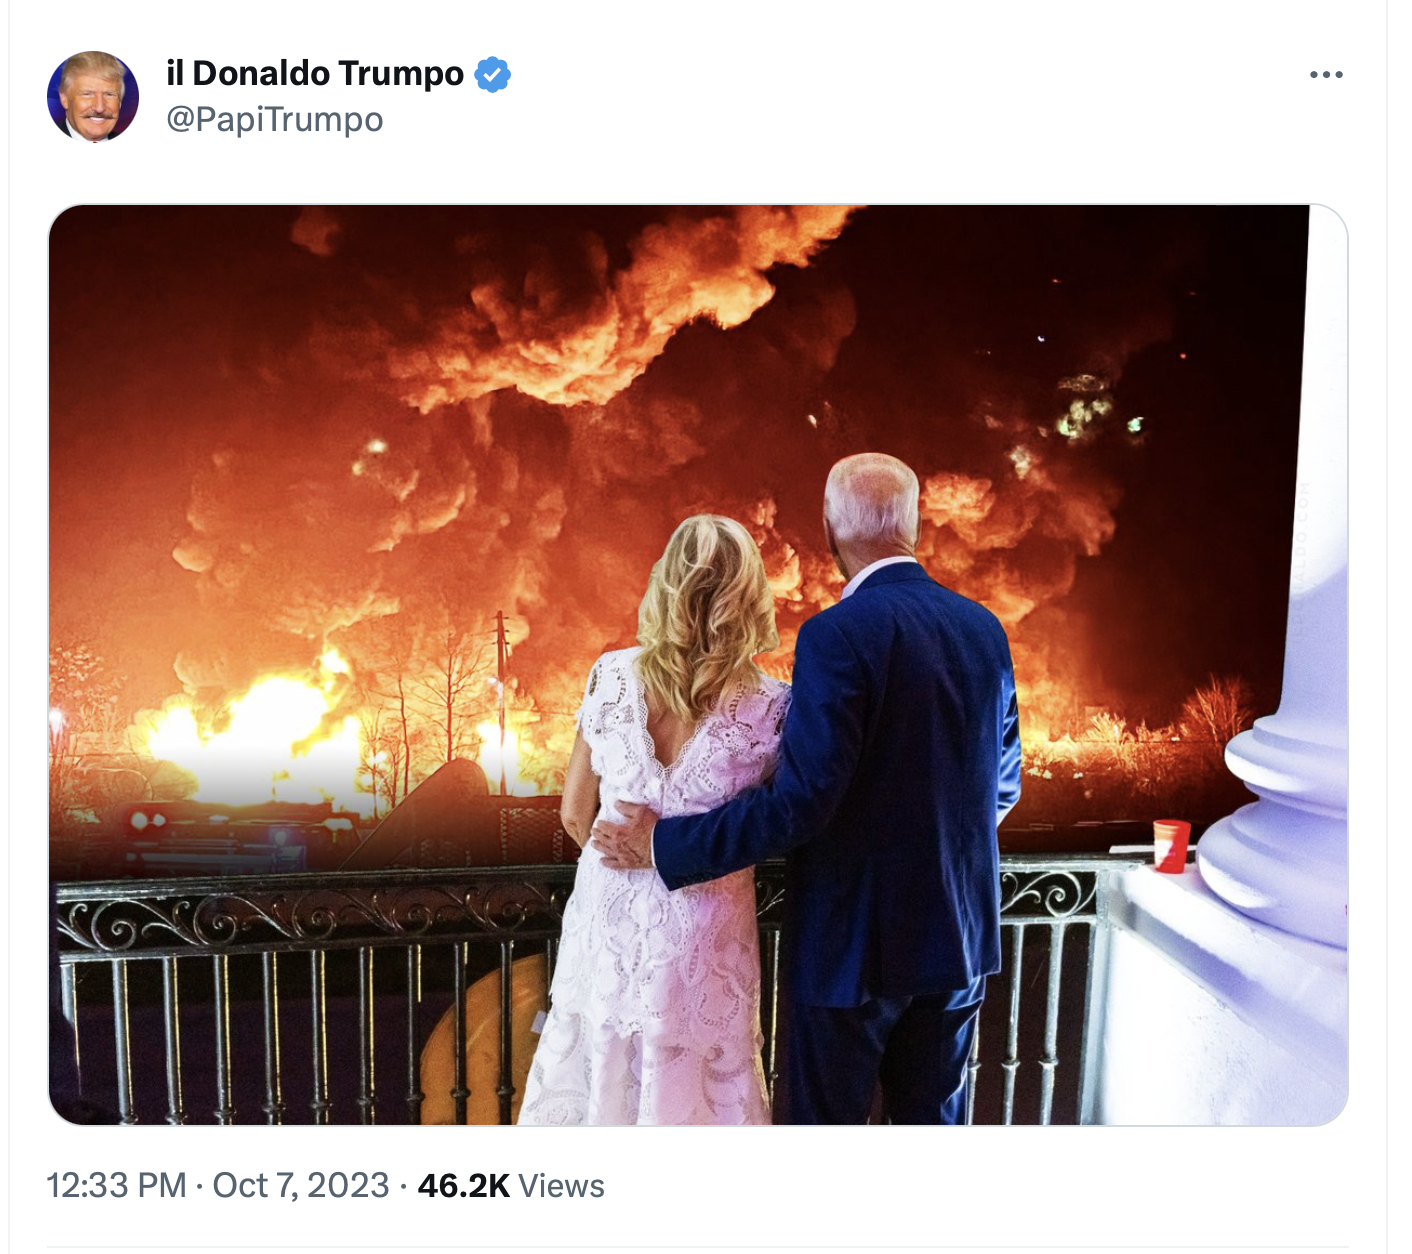
Task: Click the Oct 7, 2023 date
Action: 301,1186
